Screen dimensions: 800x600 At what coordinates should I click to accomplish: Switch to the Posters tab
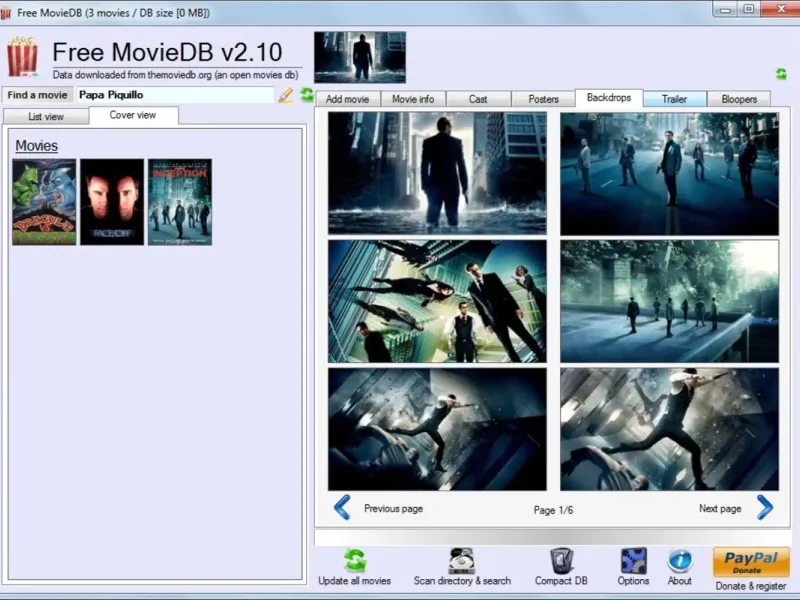543,99
